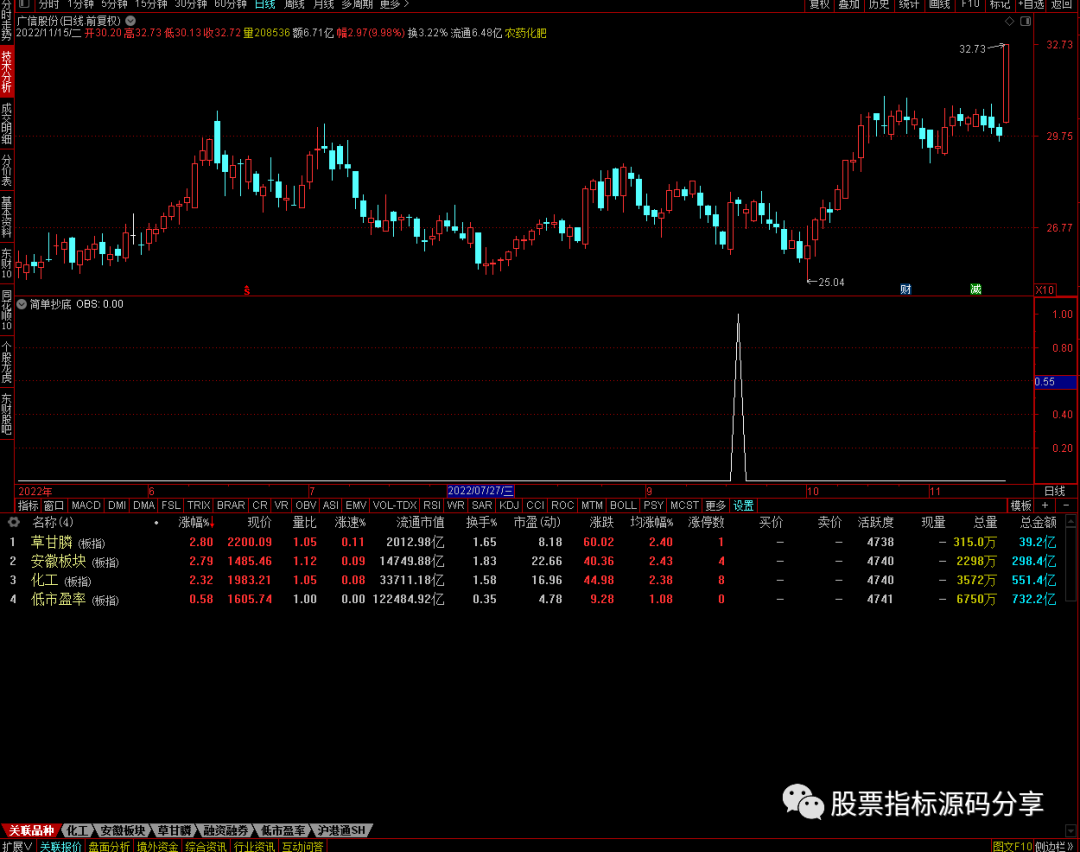1080x852 pixels.
Task: Click the 设置 indicator settings button
Action: pyautogui.click(x=743, y=506)
